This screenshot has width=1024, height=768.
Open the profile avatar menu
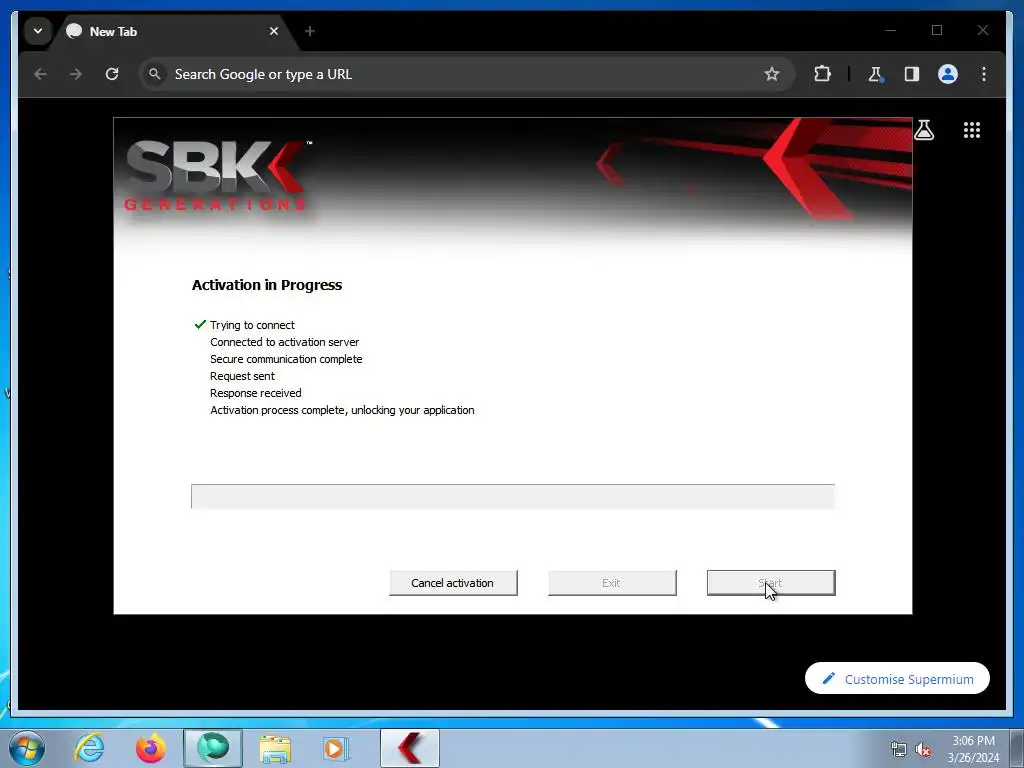[948, 74]
